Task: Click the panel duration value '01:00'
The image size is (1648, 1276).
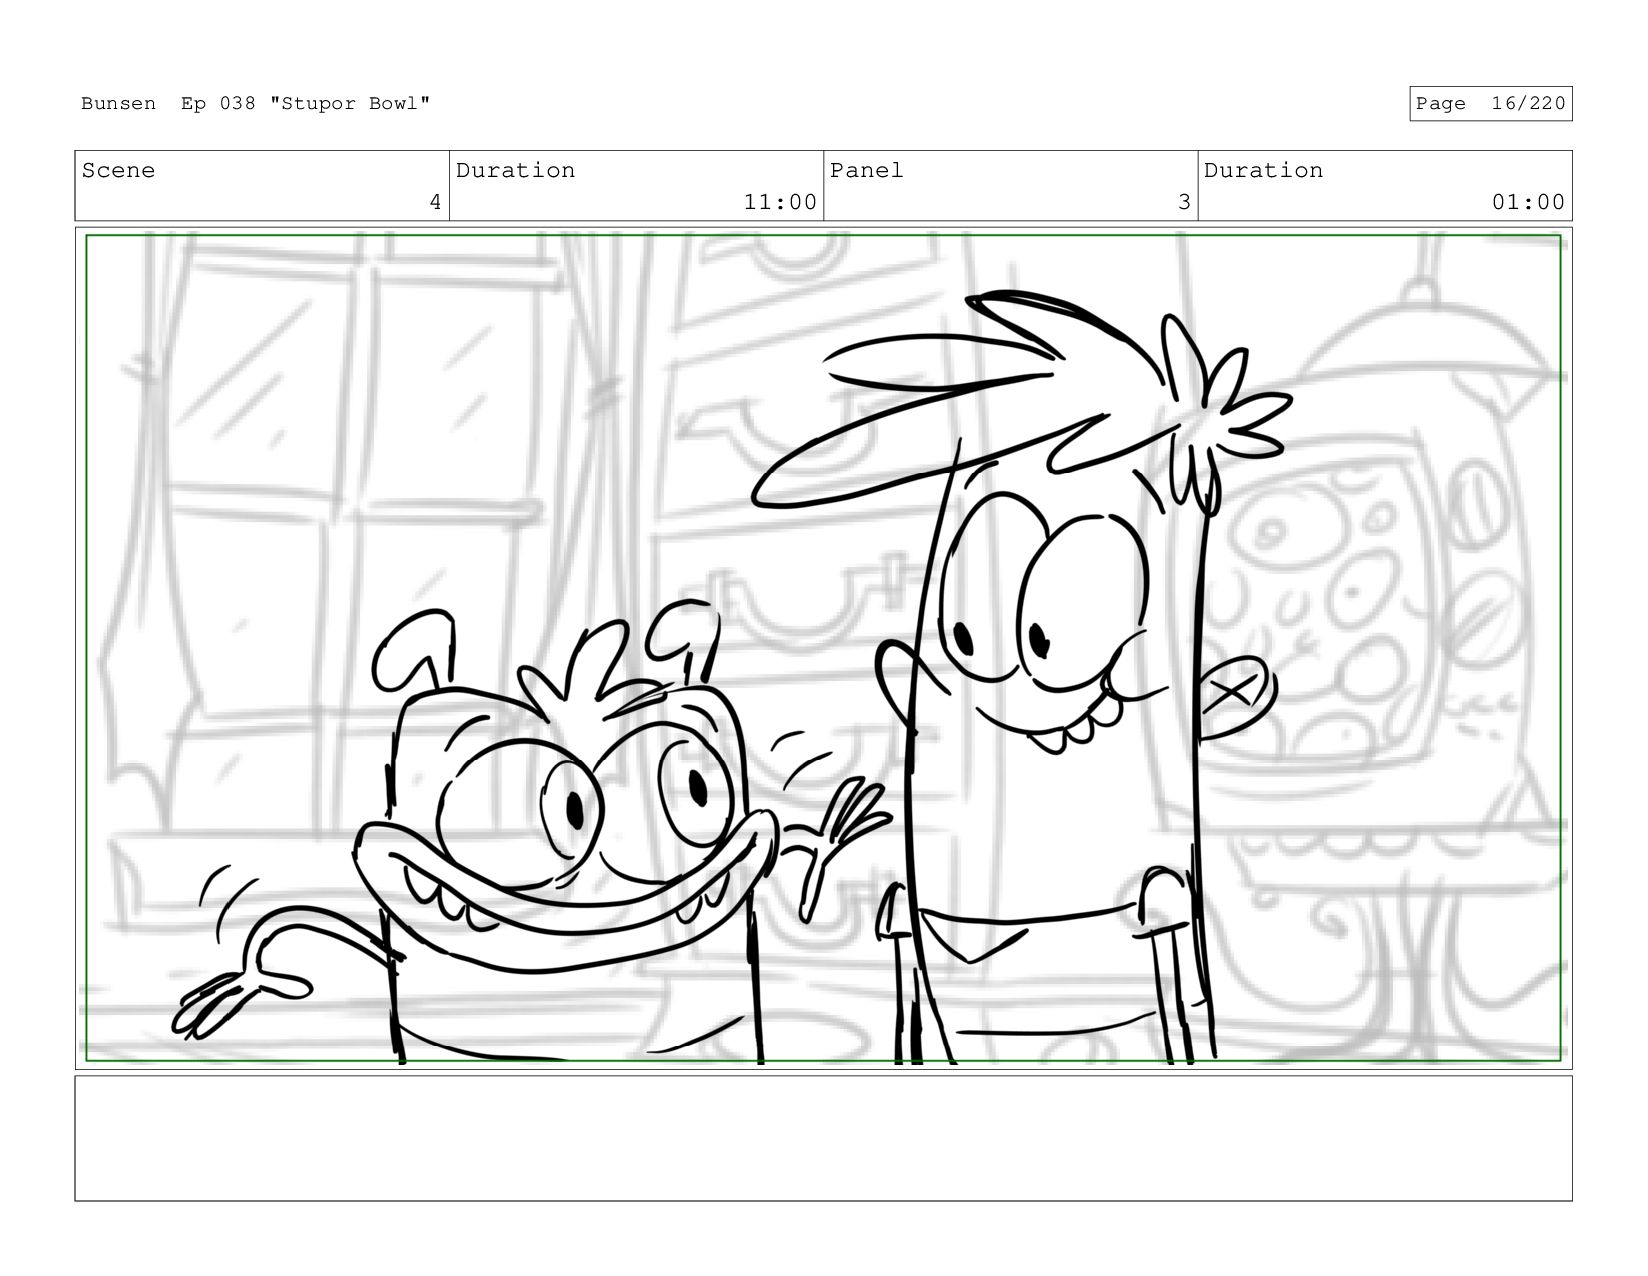Action: 1528,202
